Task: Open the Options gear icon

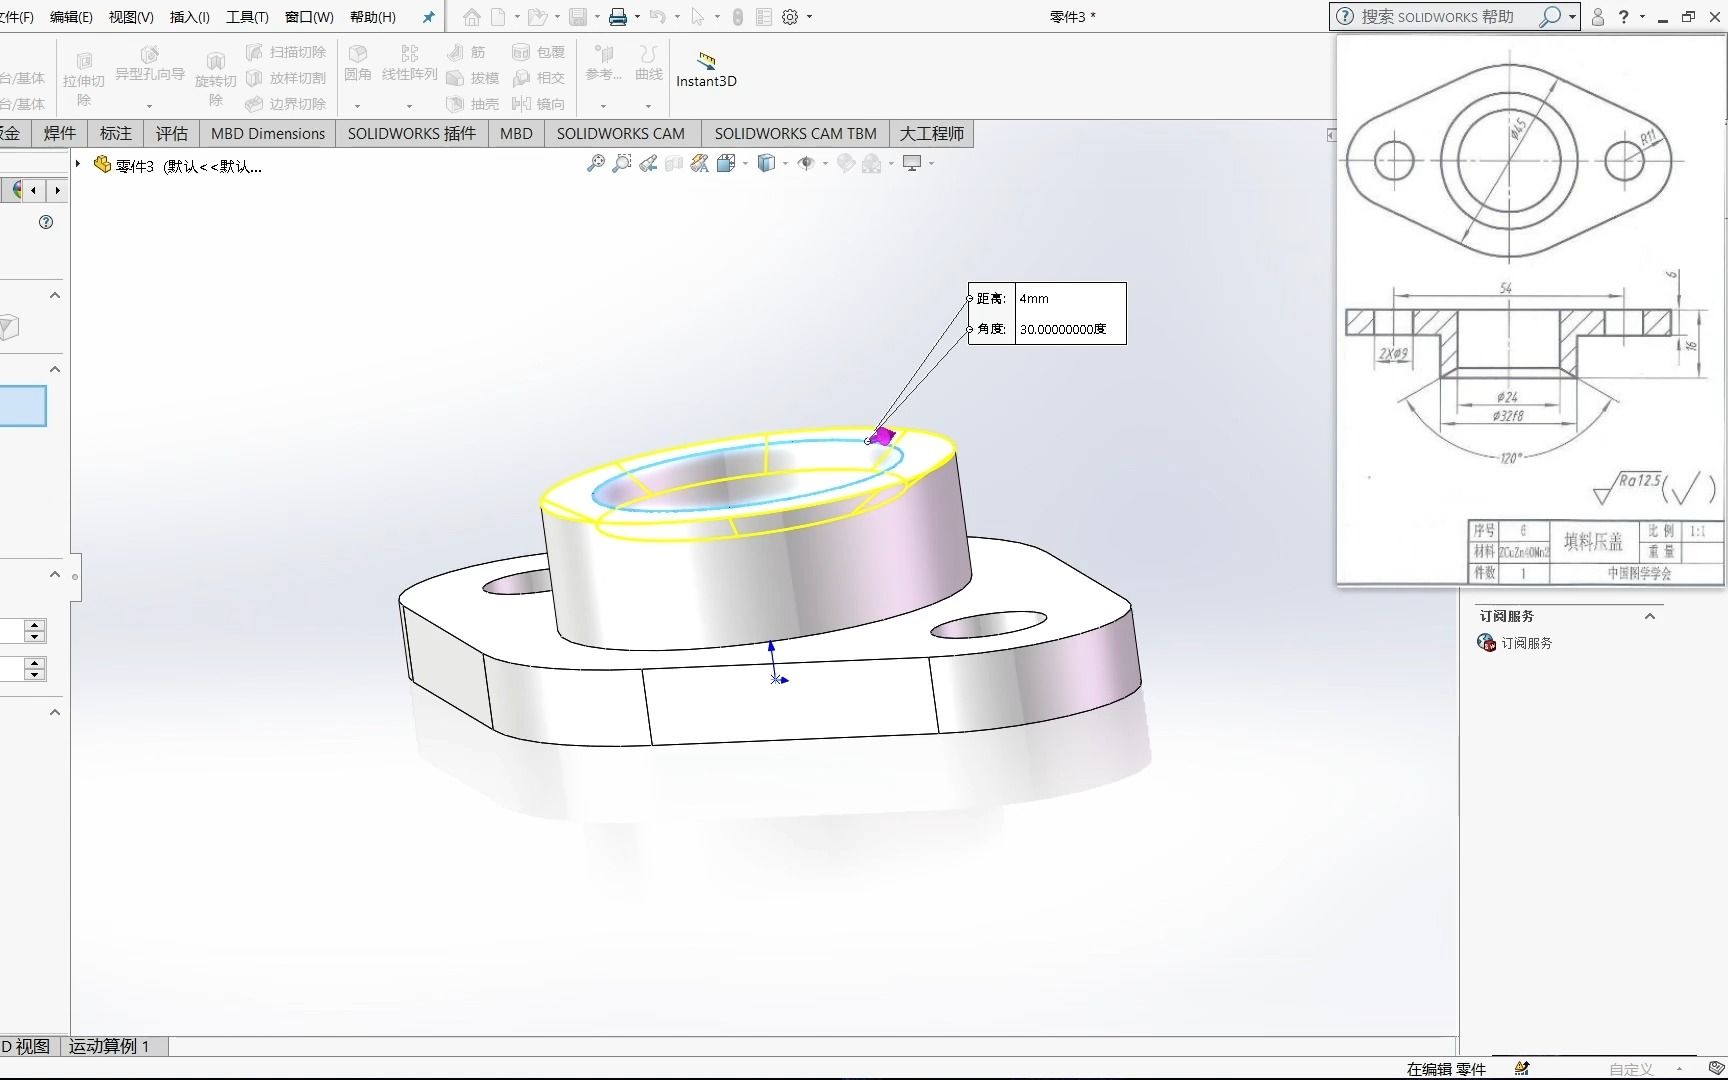Action: (790, 17)
